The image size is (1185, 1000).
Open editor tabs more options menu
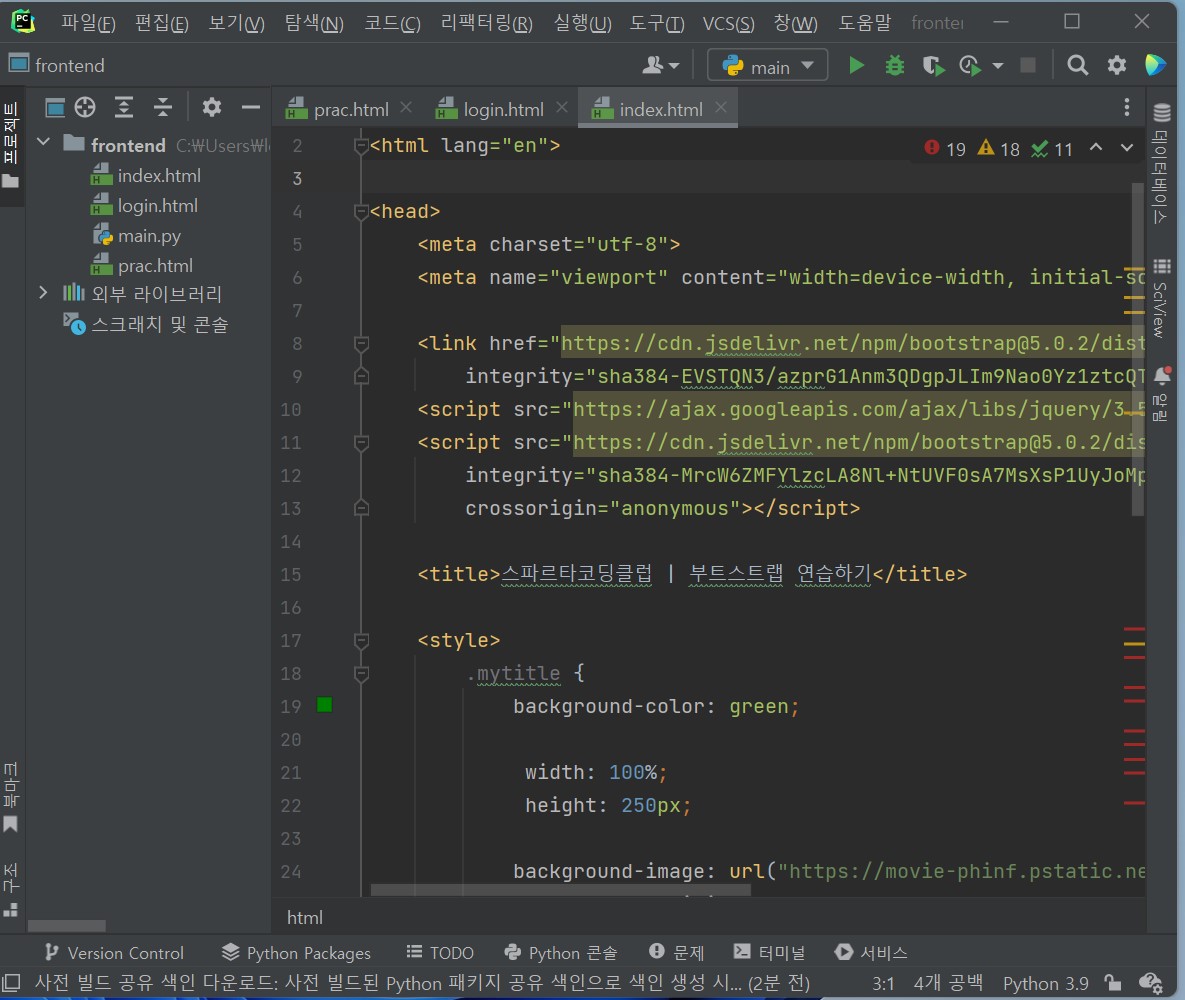coord(1127,107)
